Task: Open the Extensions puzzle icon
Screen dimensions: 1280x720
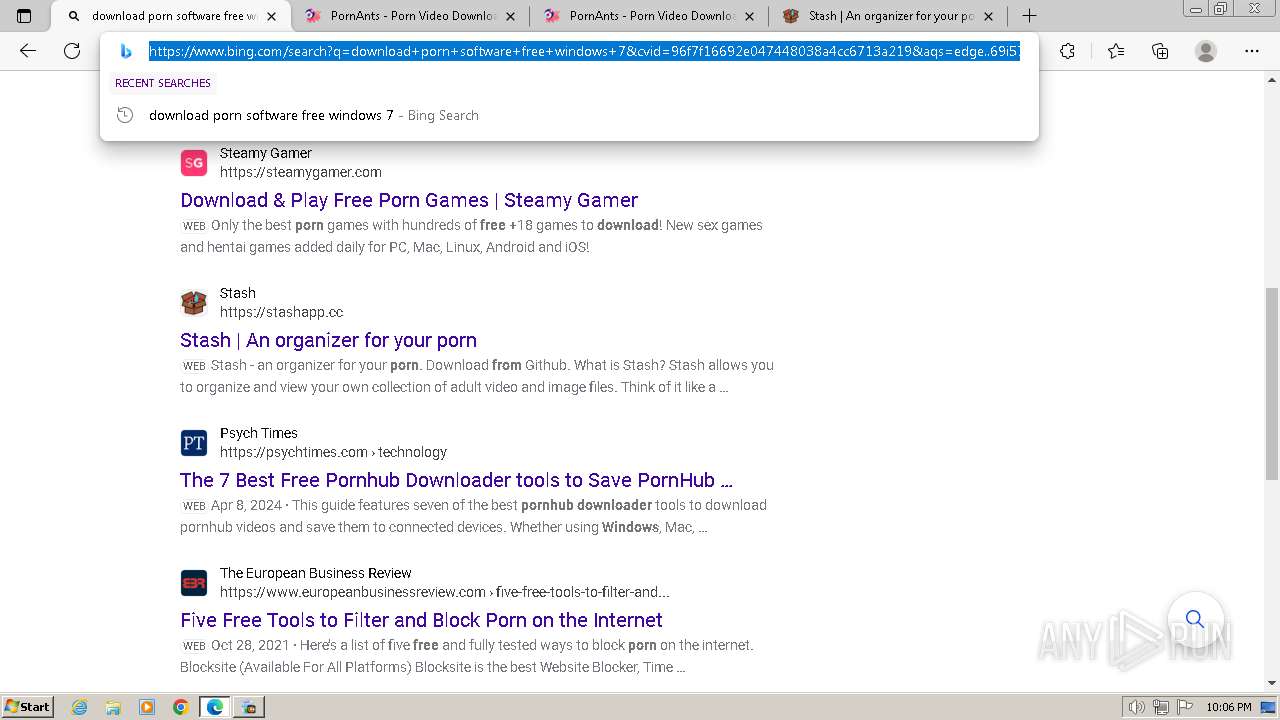Action: 1067,51
